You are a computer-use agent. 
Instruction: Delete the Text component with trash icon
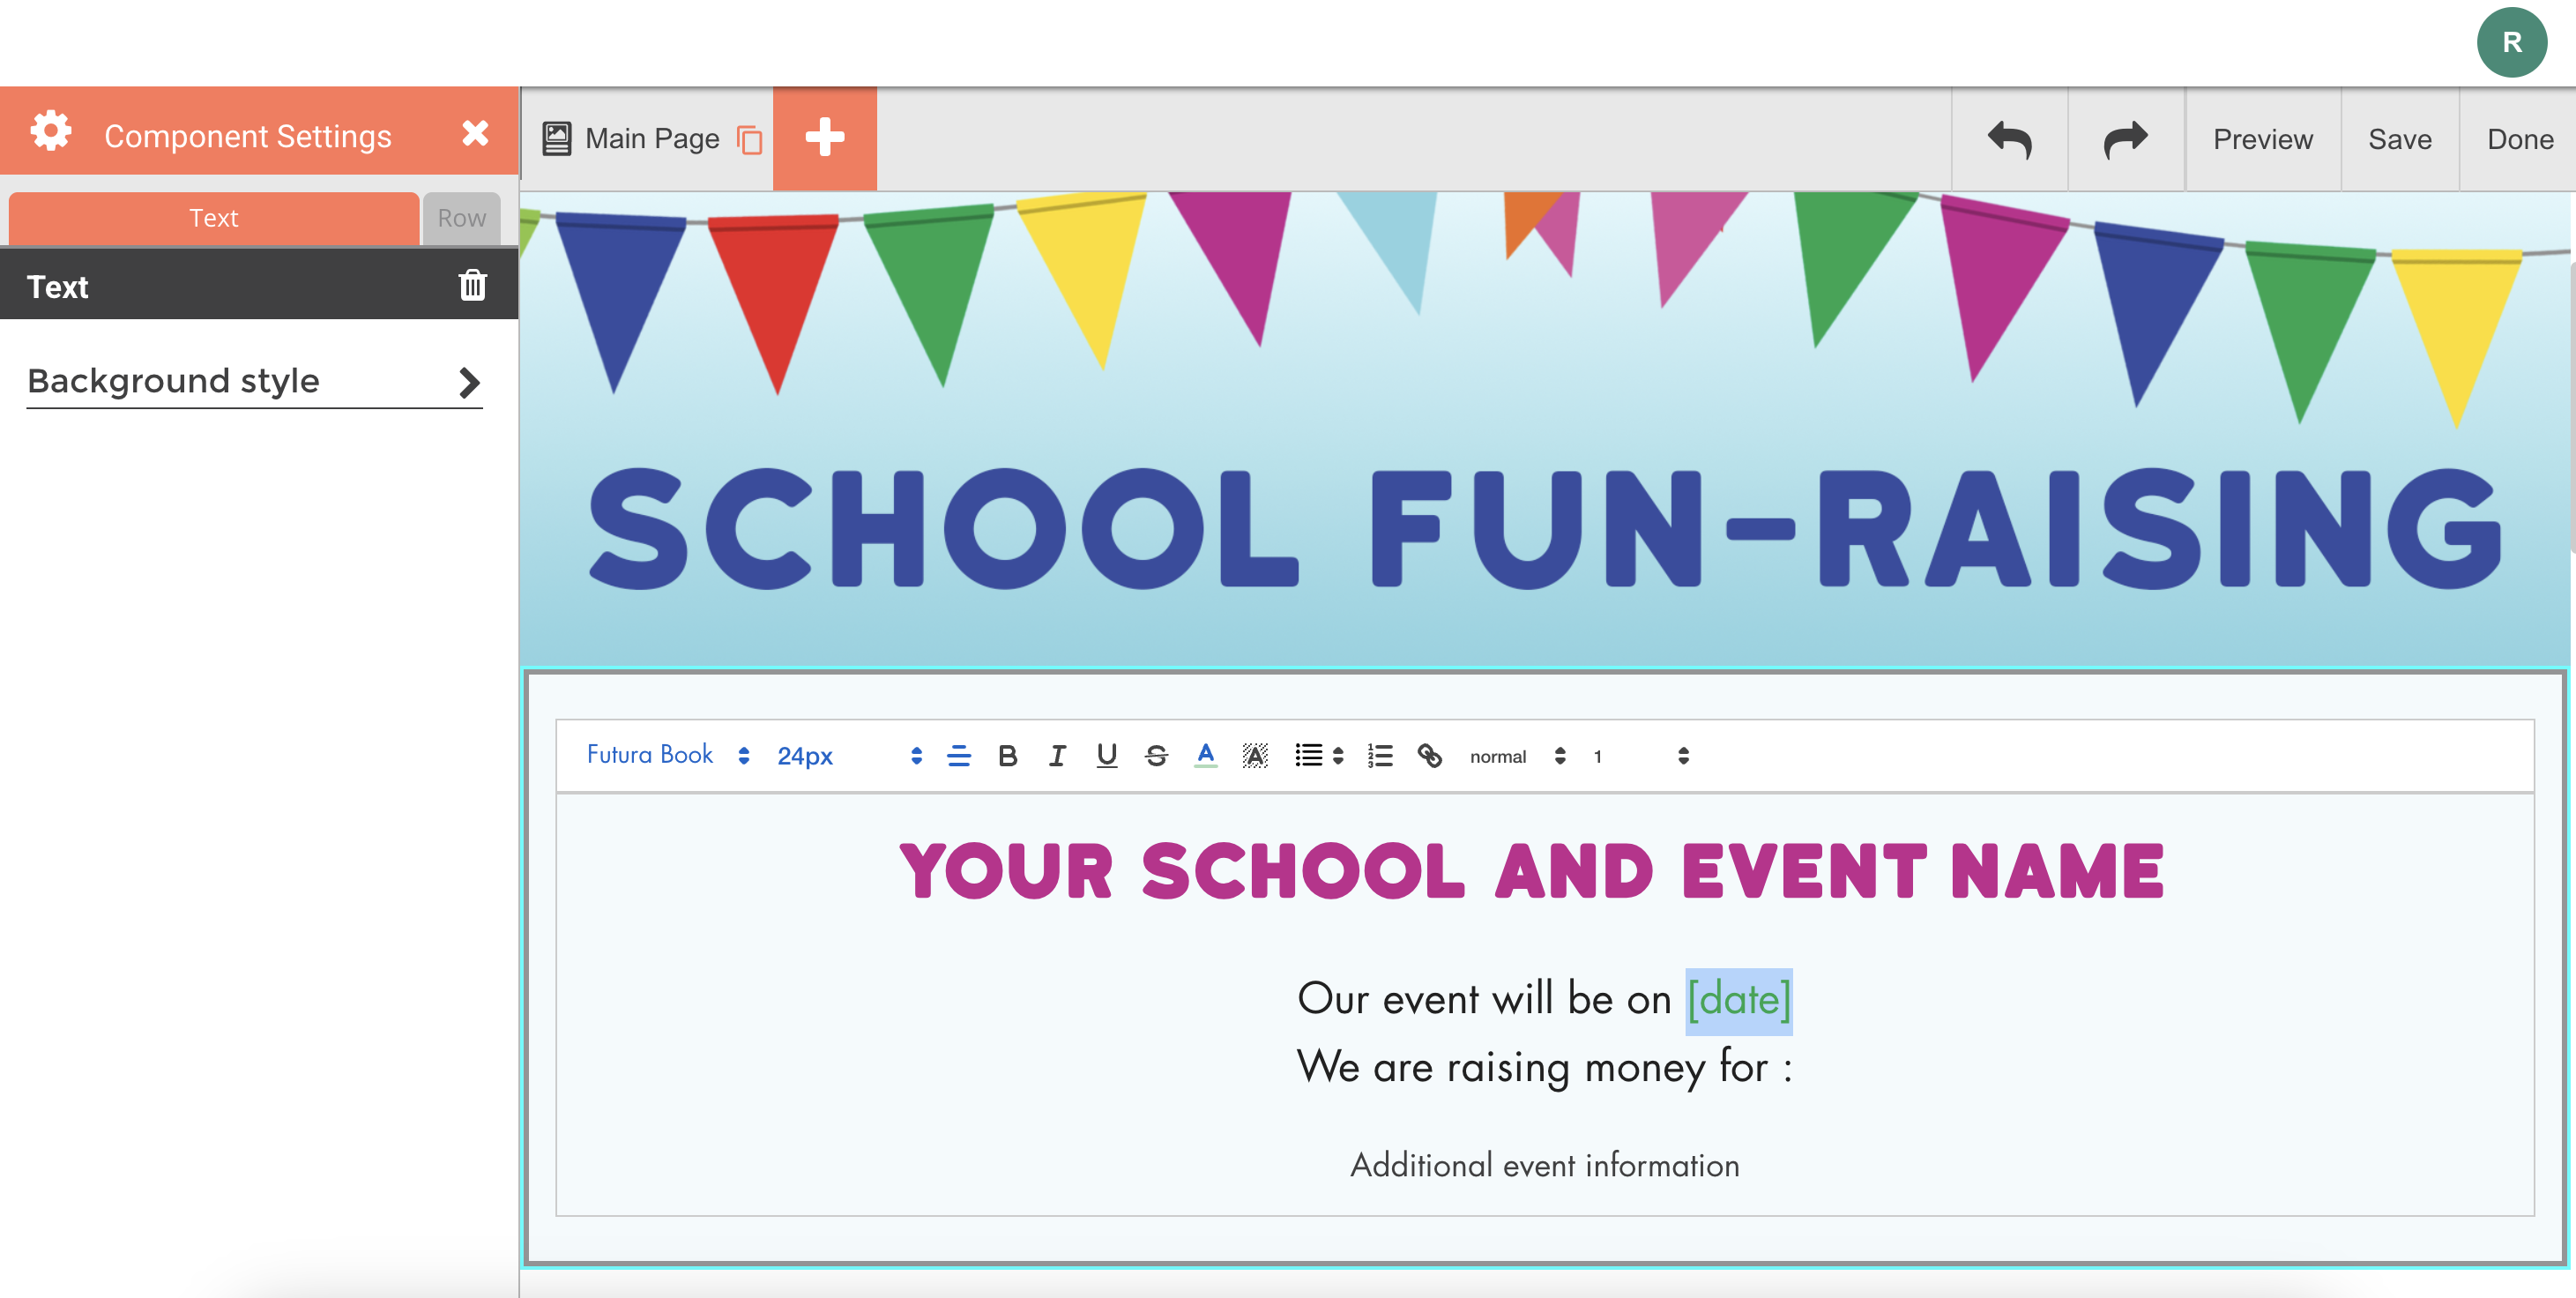pos(472,286)
